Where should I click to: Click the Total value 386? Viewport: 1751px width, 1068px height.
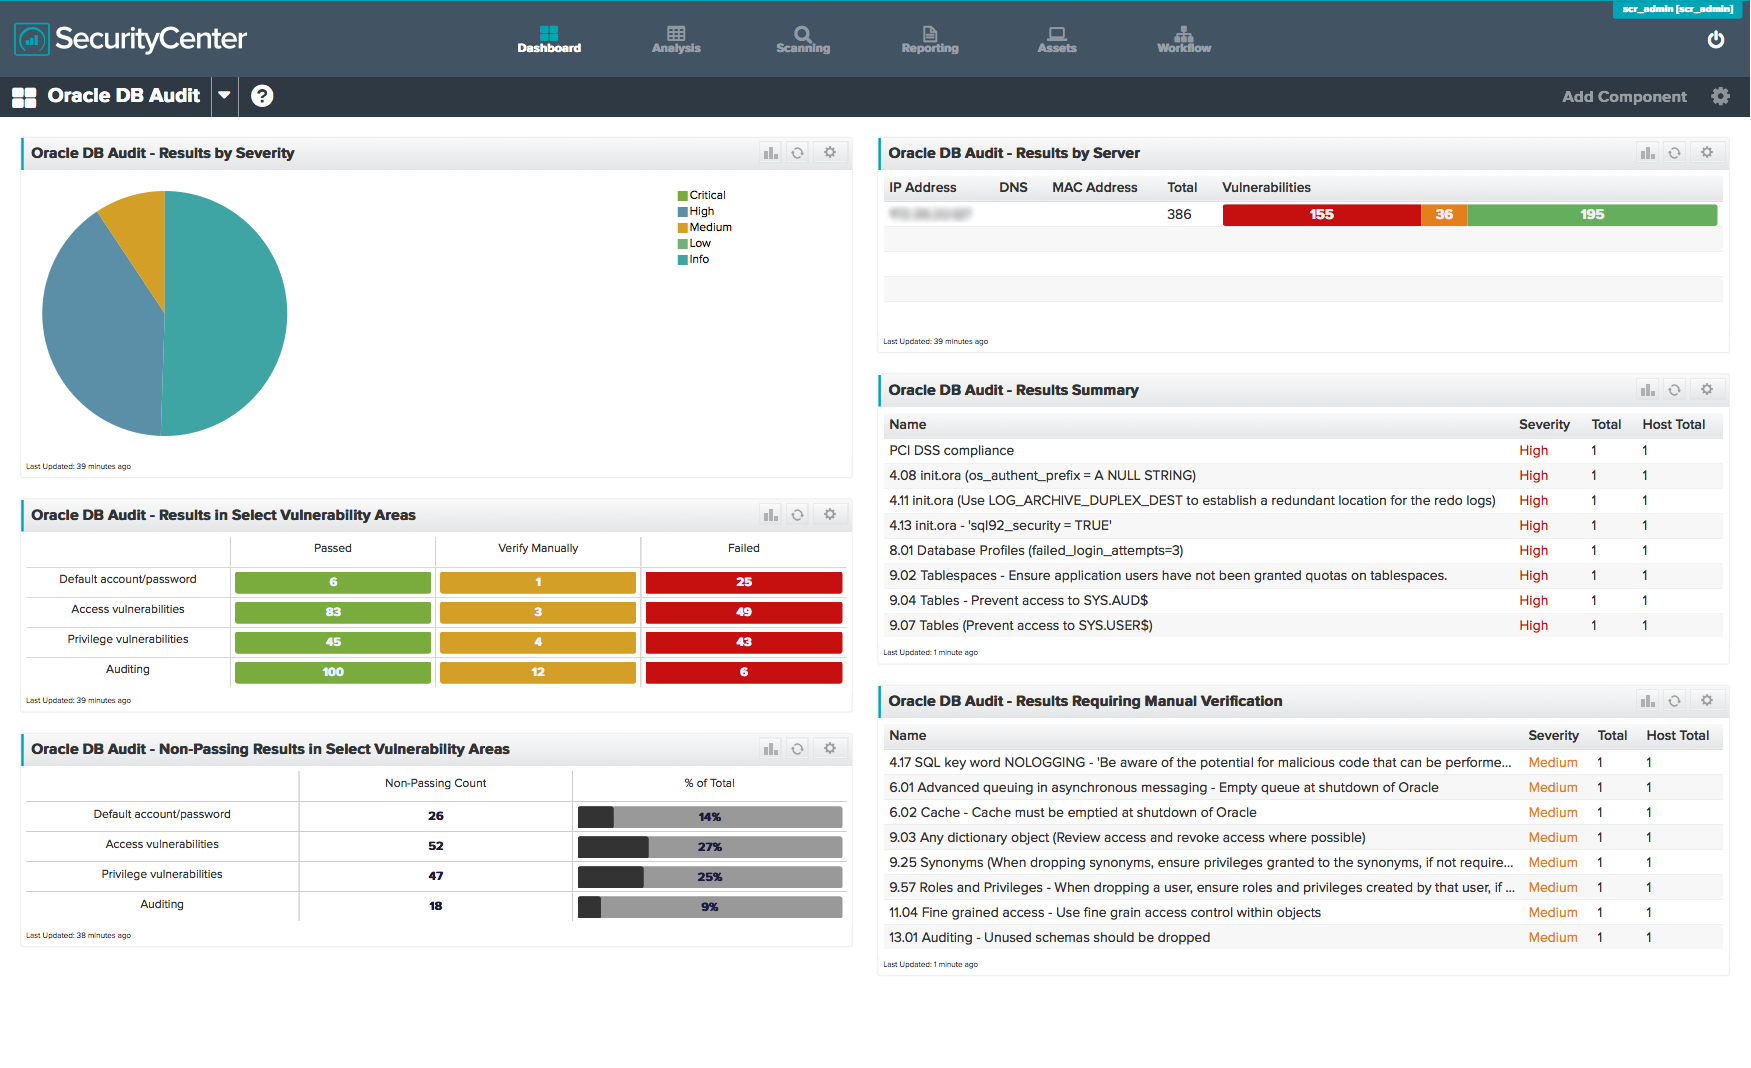(x=1179, y=215)
